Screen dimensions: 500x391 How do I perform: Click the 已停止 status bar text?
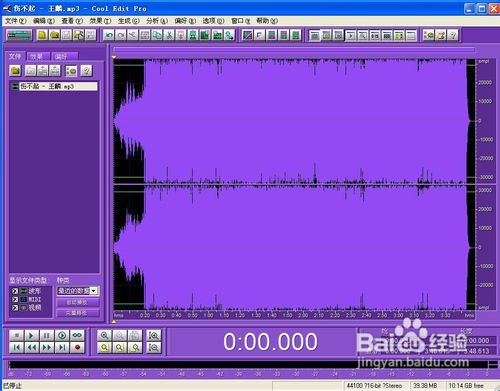pyautogui.click(x=13, y=386)
